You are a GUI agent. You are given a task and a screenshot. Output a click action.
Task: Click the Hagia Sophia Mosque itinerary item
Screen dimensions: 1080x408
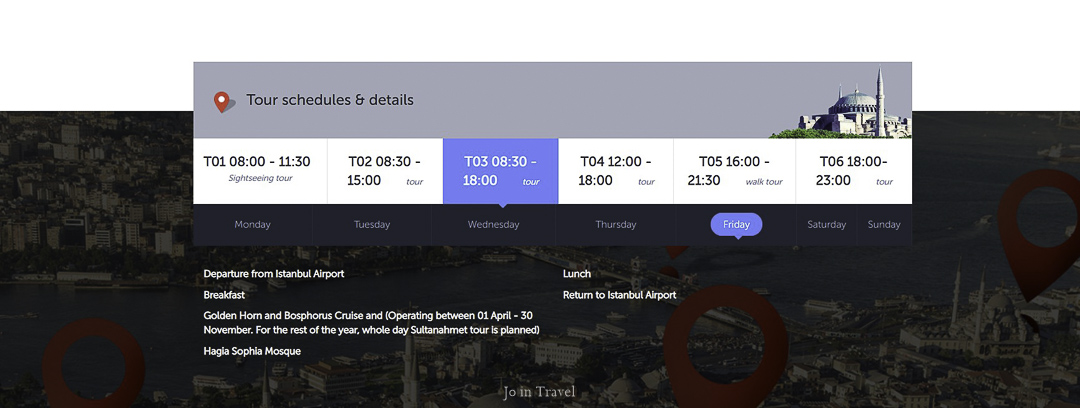252,352
